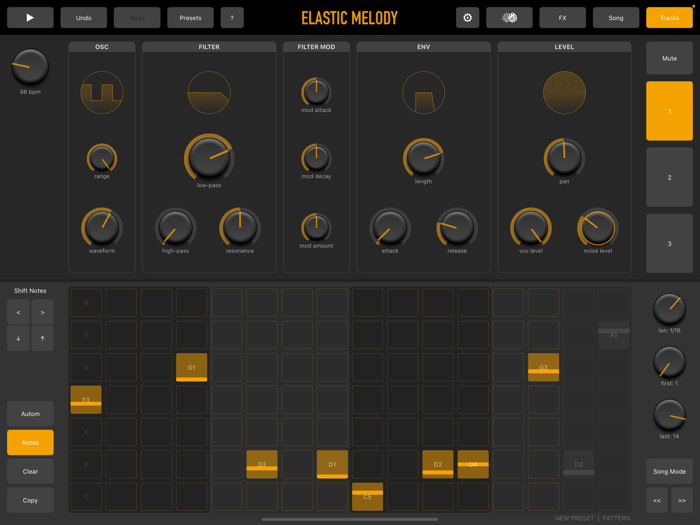Open help with the question mark button
700x525 pixels.
tap(232, 18)
